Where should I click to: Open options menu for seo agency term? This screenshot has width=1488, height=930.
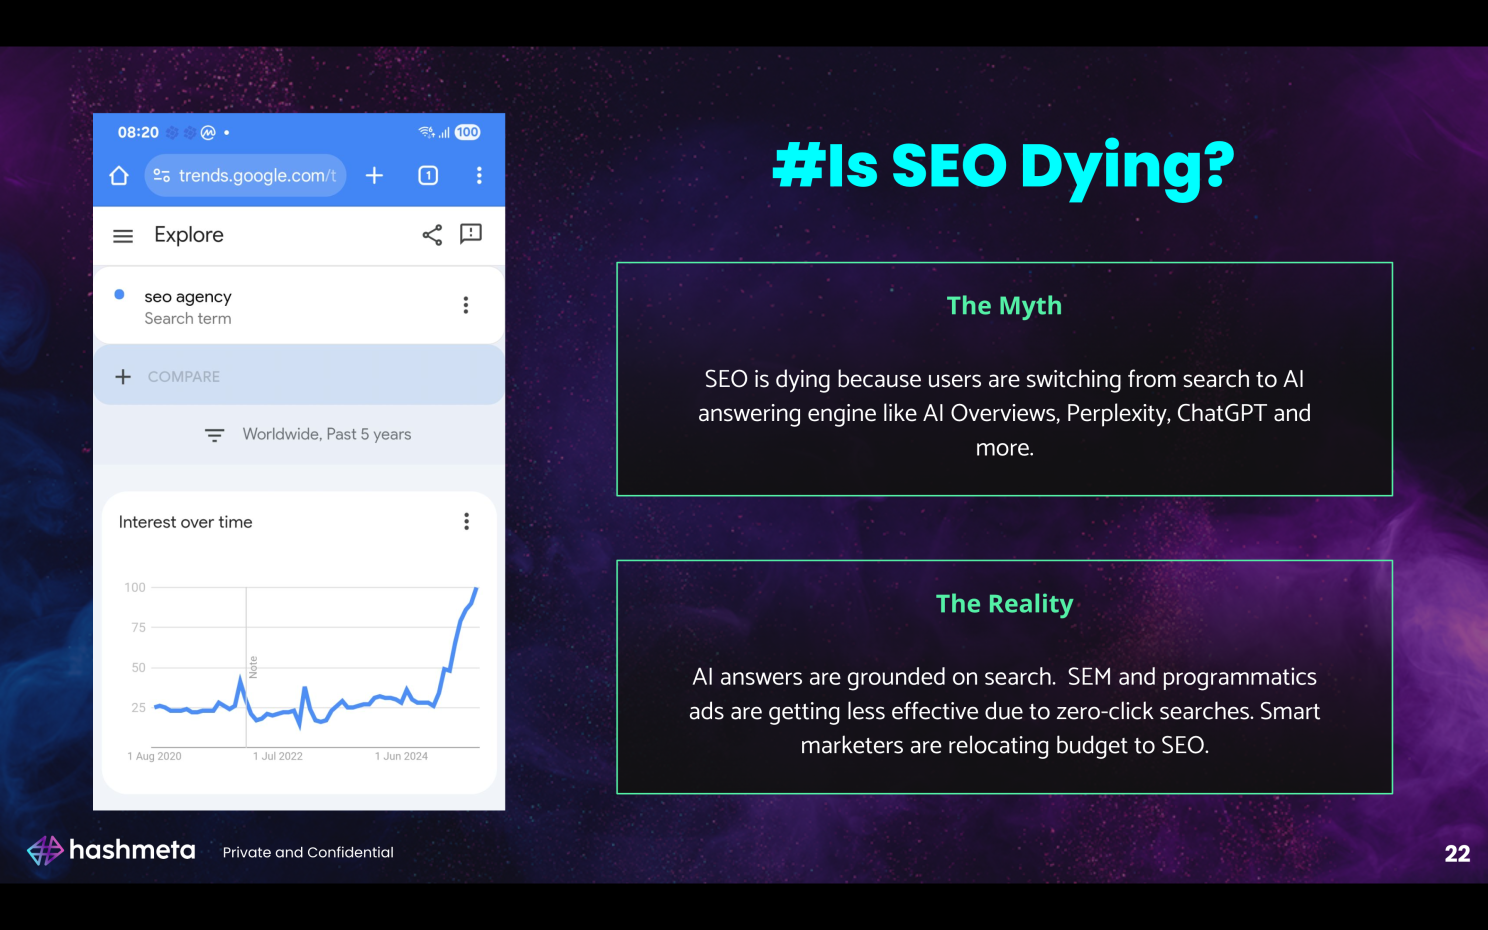point(465,305)
